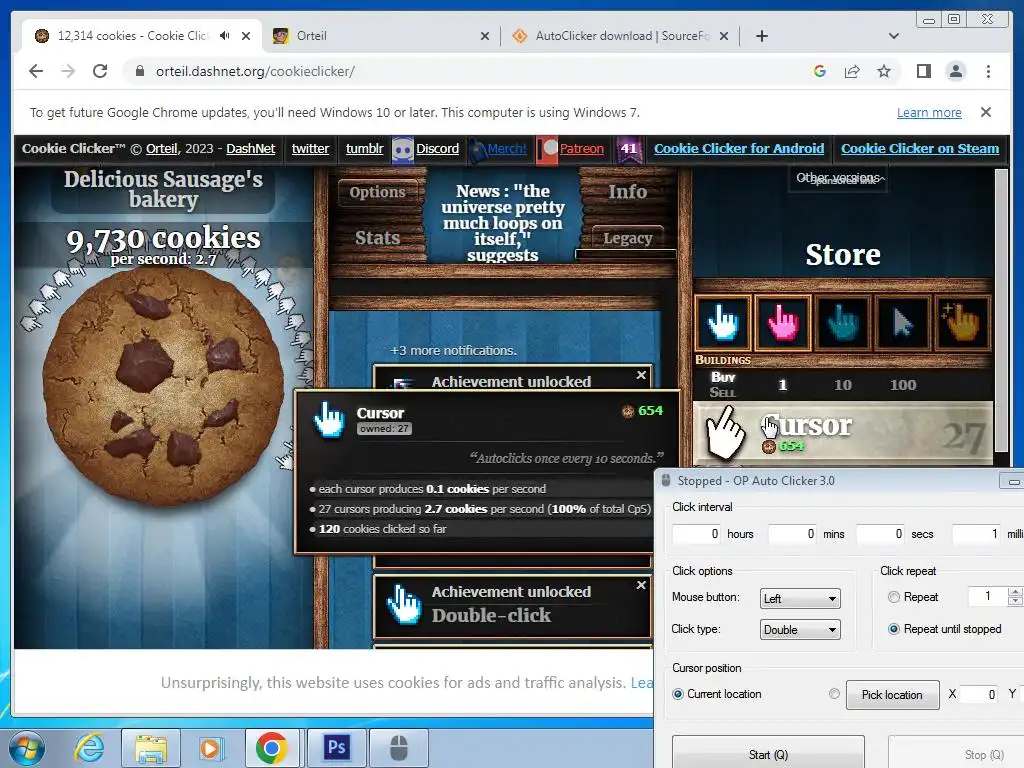Buy the orange hand upgrade in Store
Screen dimensions: 1024x768
click(x=963, y=322)
